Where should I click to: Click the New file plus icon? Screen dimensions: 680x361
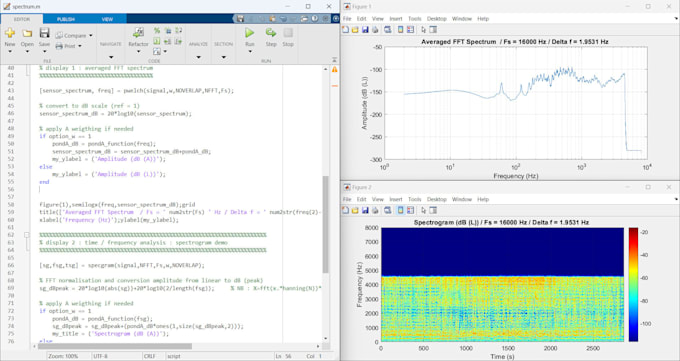point(10,33)
